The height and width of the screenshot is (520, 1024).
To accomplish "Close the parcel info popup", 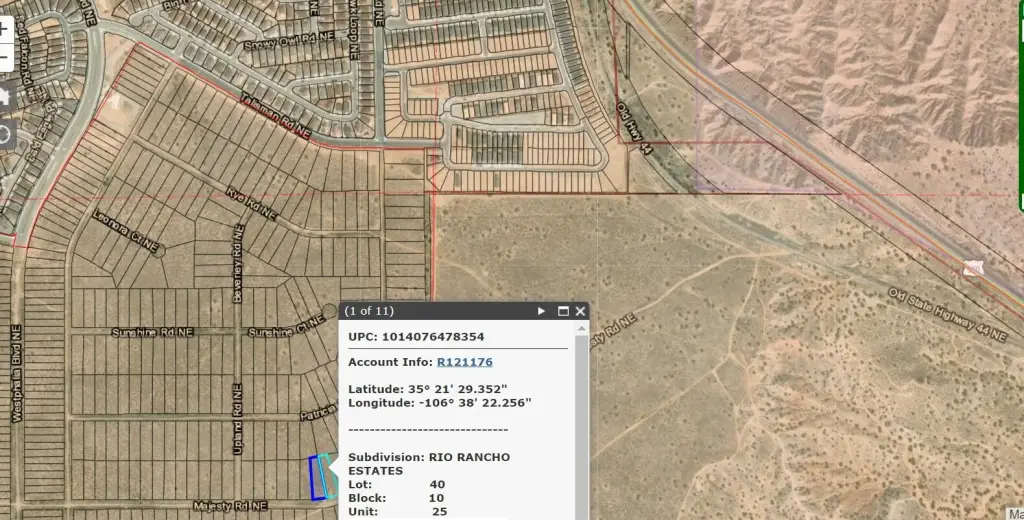I will tap(581, 311).
